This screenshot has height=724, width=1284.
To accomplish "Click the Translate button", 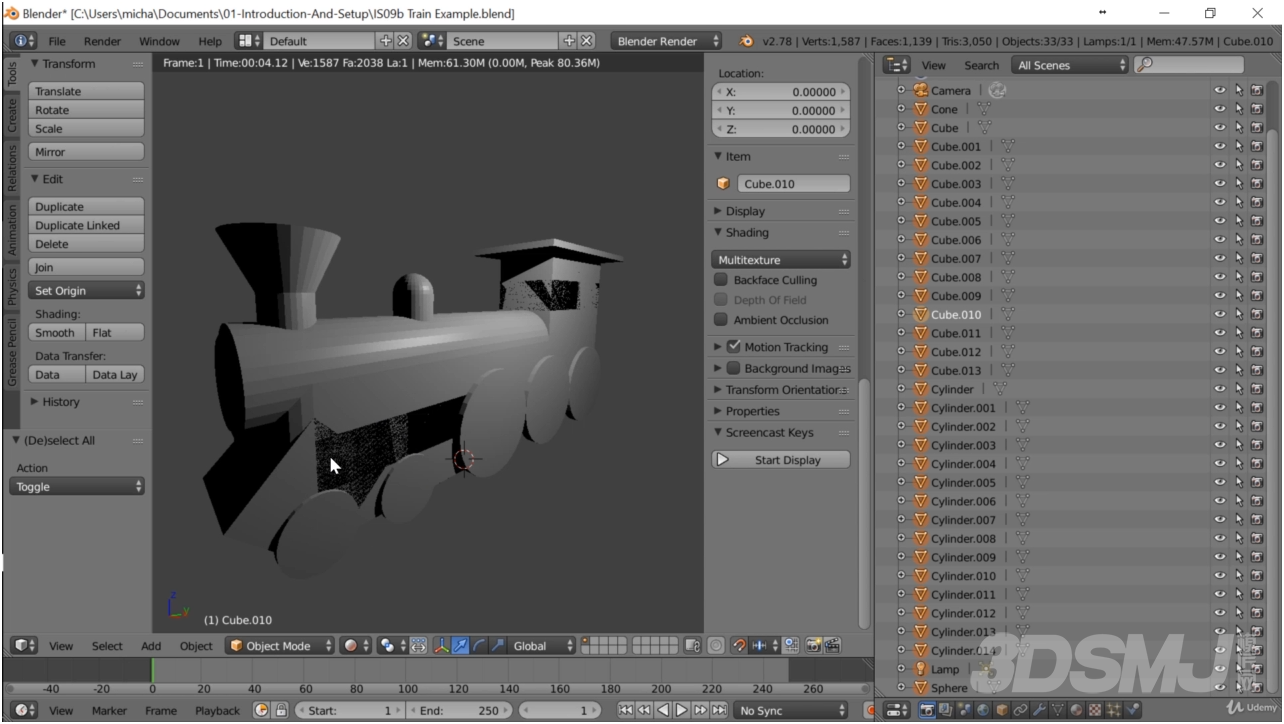I will tap(87, 91).
